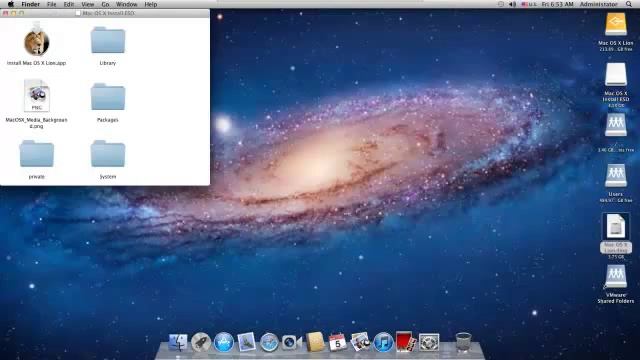Image resolution: width=640 pixels, height=360 pixels.
Task: Open Address Book in the Dock
Action: [x=315, y=342]
